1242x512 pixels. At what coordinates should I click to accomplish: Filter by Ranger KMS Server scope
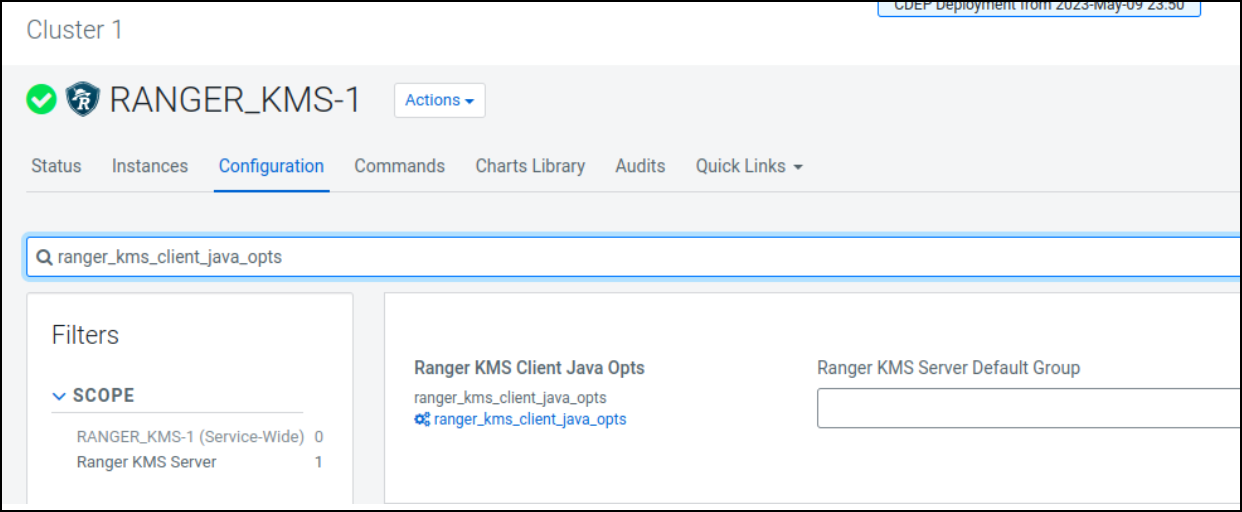pyautogui.click(x=146, y=462)
